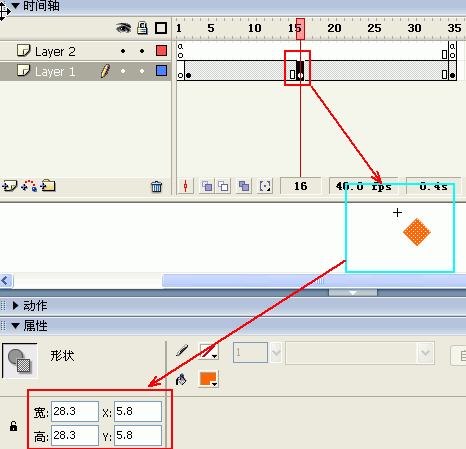Toggle the Layer 2 red outline square

[161, 51]
